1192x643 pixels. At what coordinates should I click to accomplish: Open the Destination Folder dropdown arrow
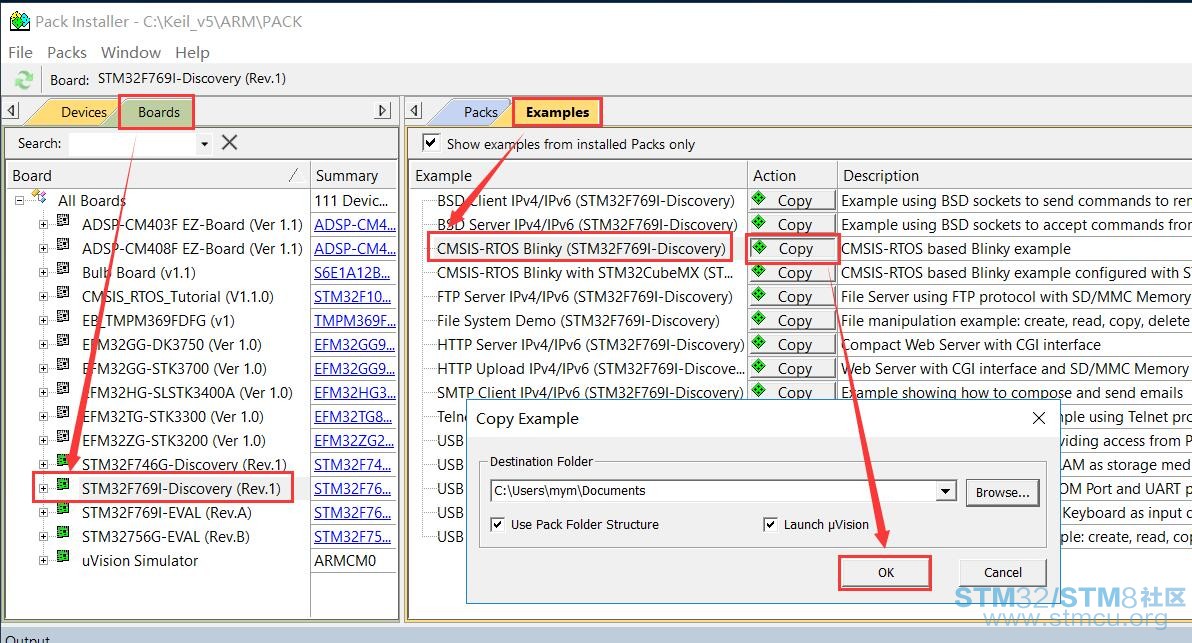tap(945, 491)
